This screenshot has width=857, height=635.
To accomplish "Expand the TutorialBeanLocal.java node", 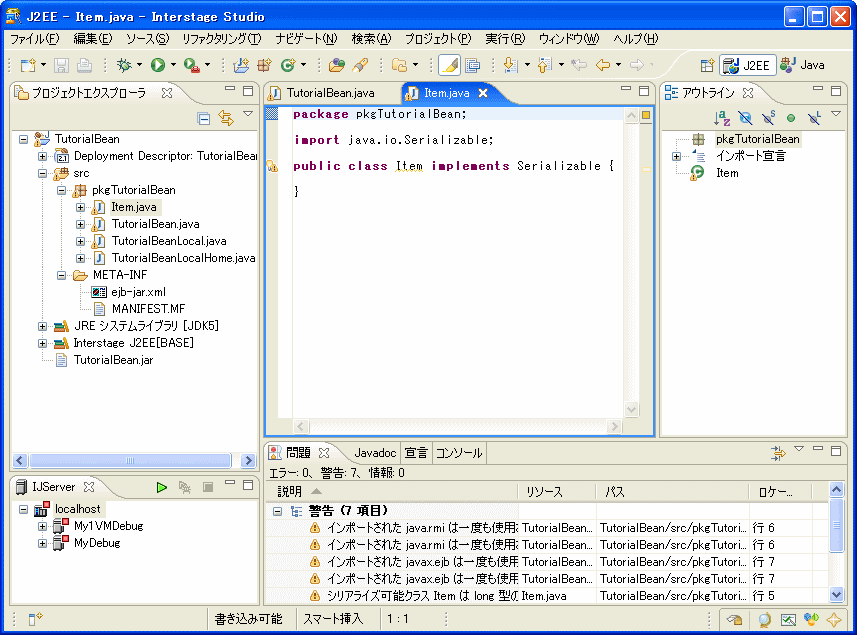I will tap(80, 241).
